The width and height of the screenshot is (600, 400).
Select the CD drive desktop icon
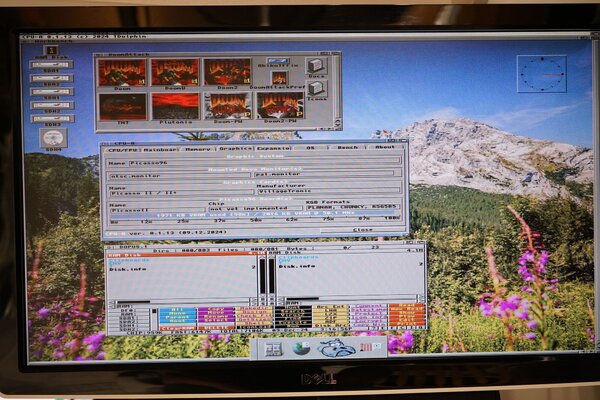(53, 137)
